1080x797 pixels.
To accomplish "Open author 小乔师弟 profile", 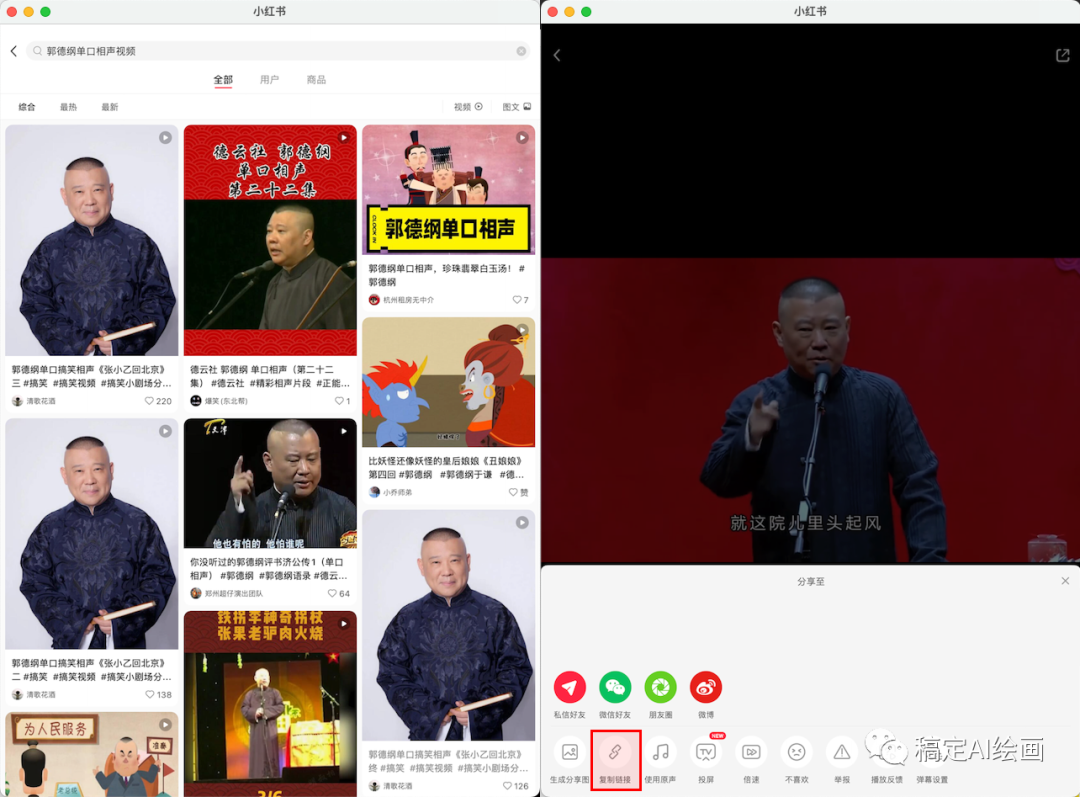I will (391, 492).
